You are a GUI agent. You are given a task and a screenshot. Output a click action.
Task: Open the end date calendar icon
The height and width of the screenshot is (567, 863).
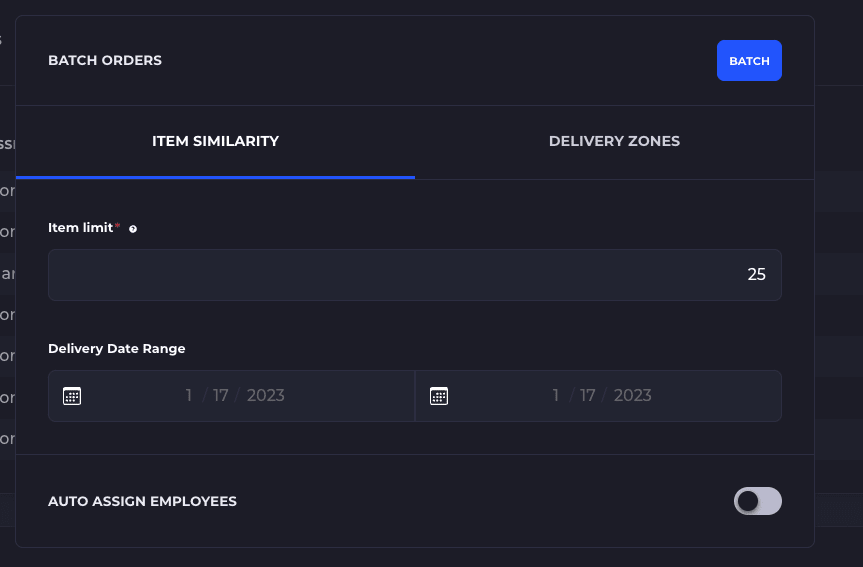pyautogui.click(x=439, y=396)
